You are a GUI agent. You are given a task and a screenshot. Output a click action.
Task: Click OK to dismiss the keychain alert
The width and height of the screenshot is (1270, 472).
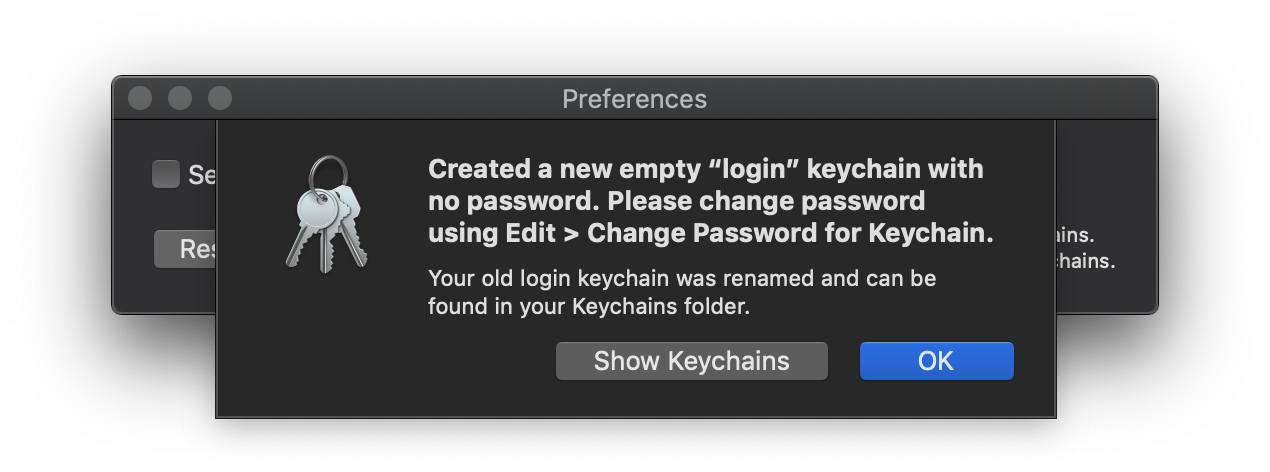click(x=936, y=361)
